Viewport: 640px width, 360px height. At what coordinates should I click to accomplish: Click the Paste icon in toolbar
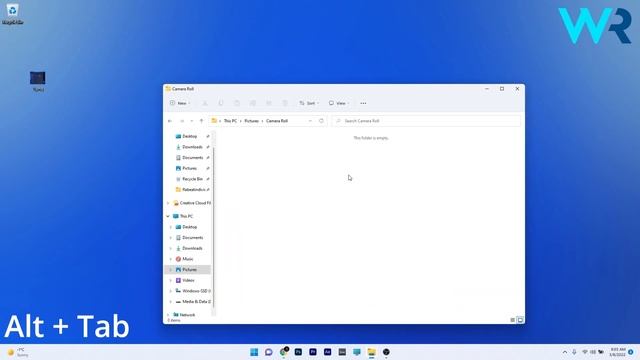(237, 103)
